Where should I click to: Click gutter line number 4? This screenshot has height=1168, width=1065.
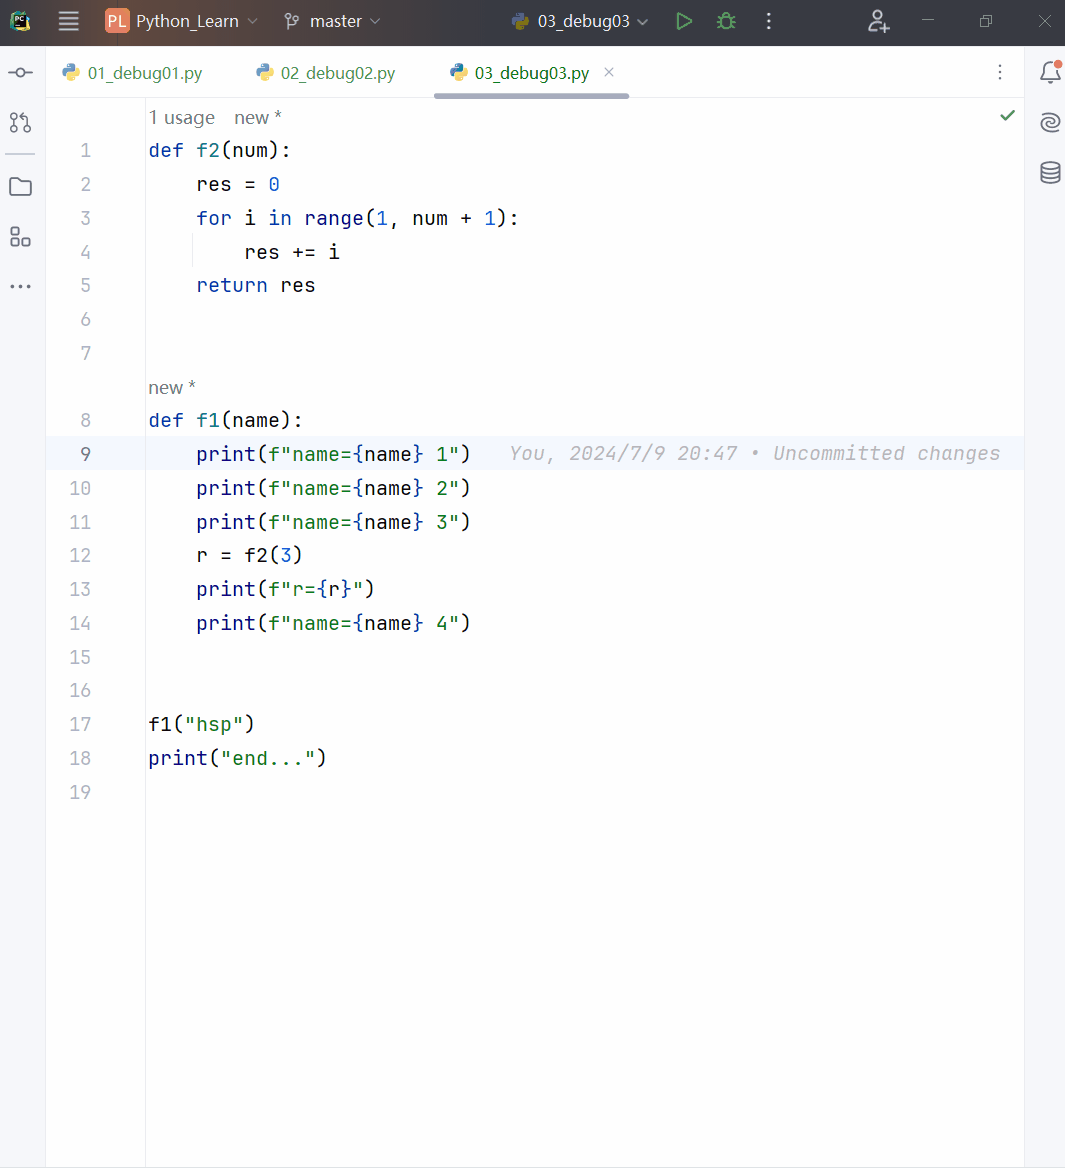pyautogui.click(x=86, y=253)
